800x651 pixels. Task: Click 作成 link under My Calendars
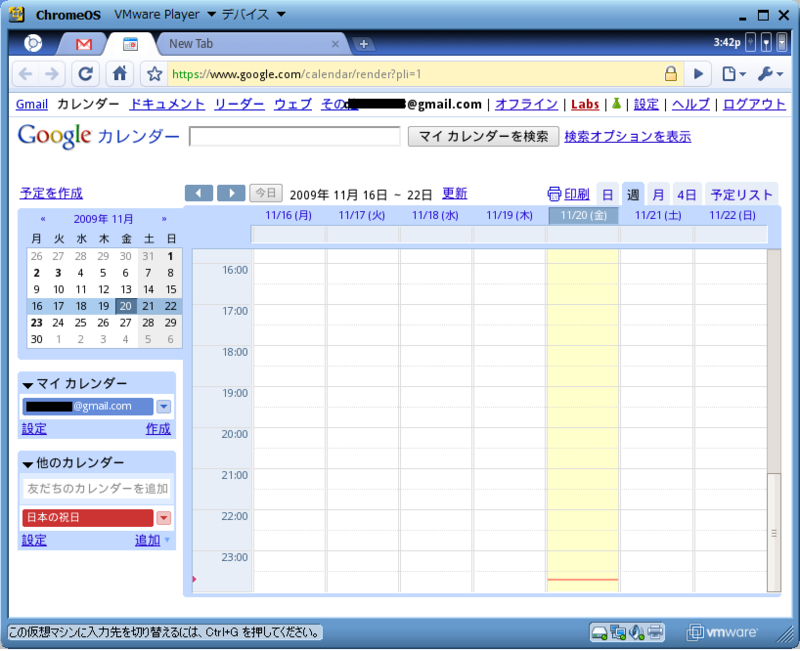158,429
